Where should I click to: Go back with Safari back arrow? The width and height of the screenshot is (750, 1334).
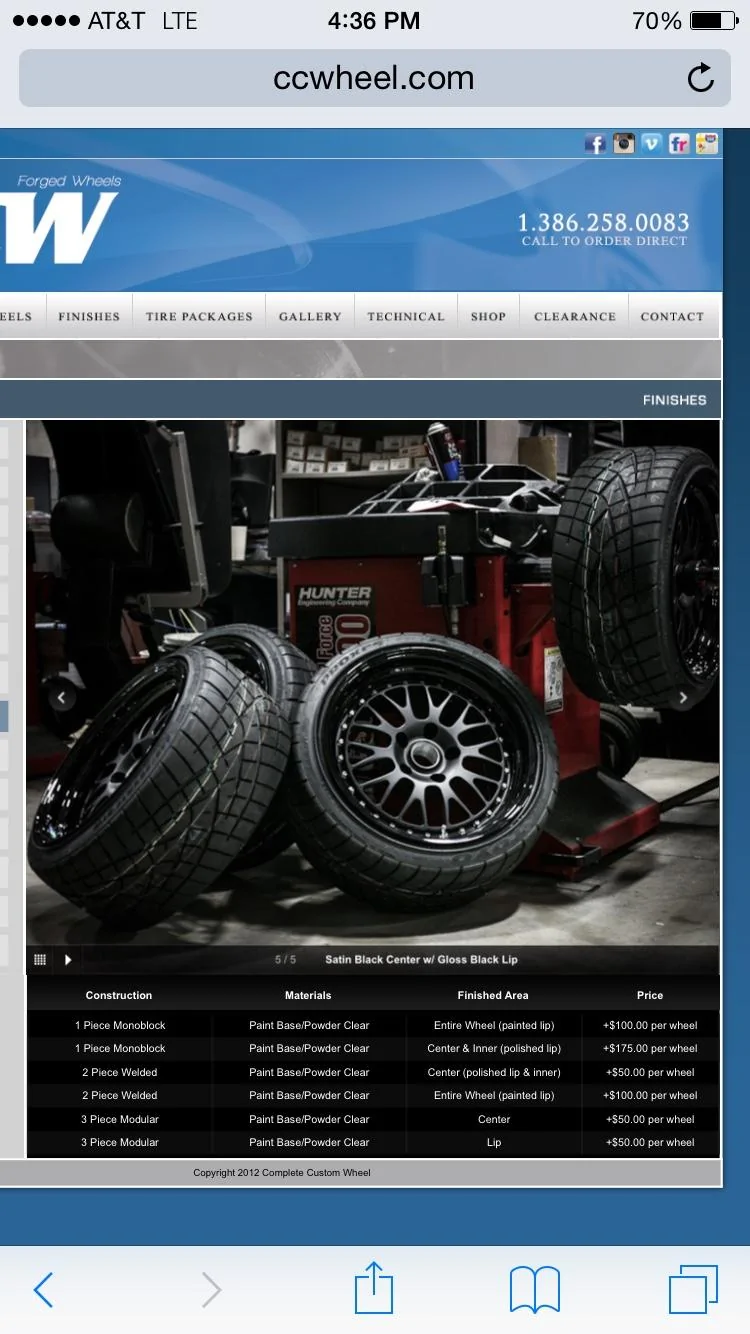[43, 1290]
